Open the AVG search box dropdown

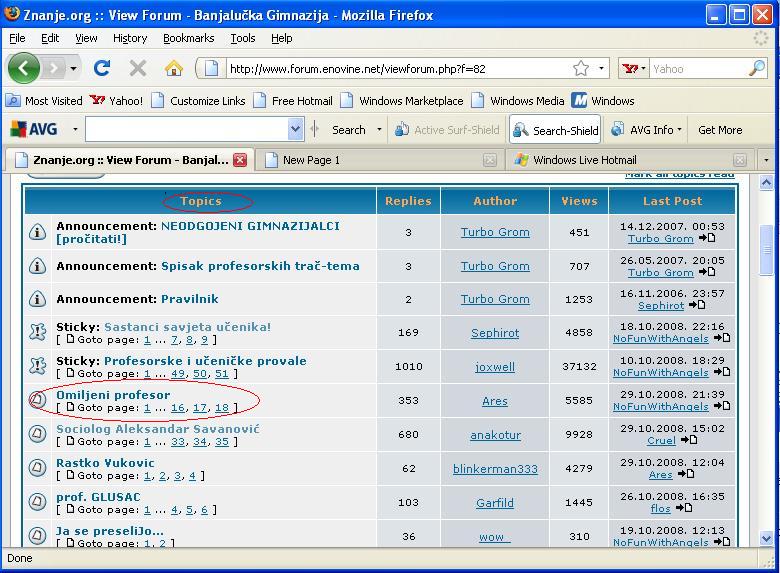click(295, 130)
